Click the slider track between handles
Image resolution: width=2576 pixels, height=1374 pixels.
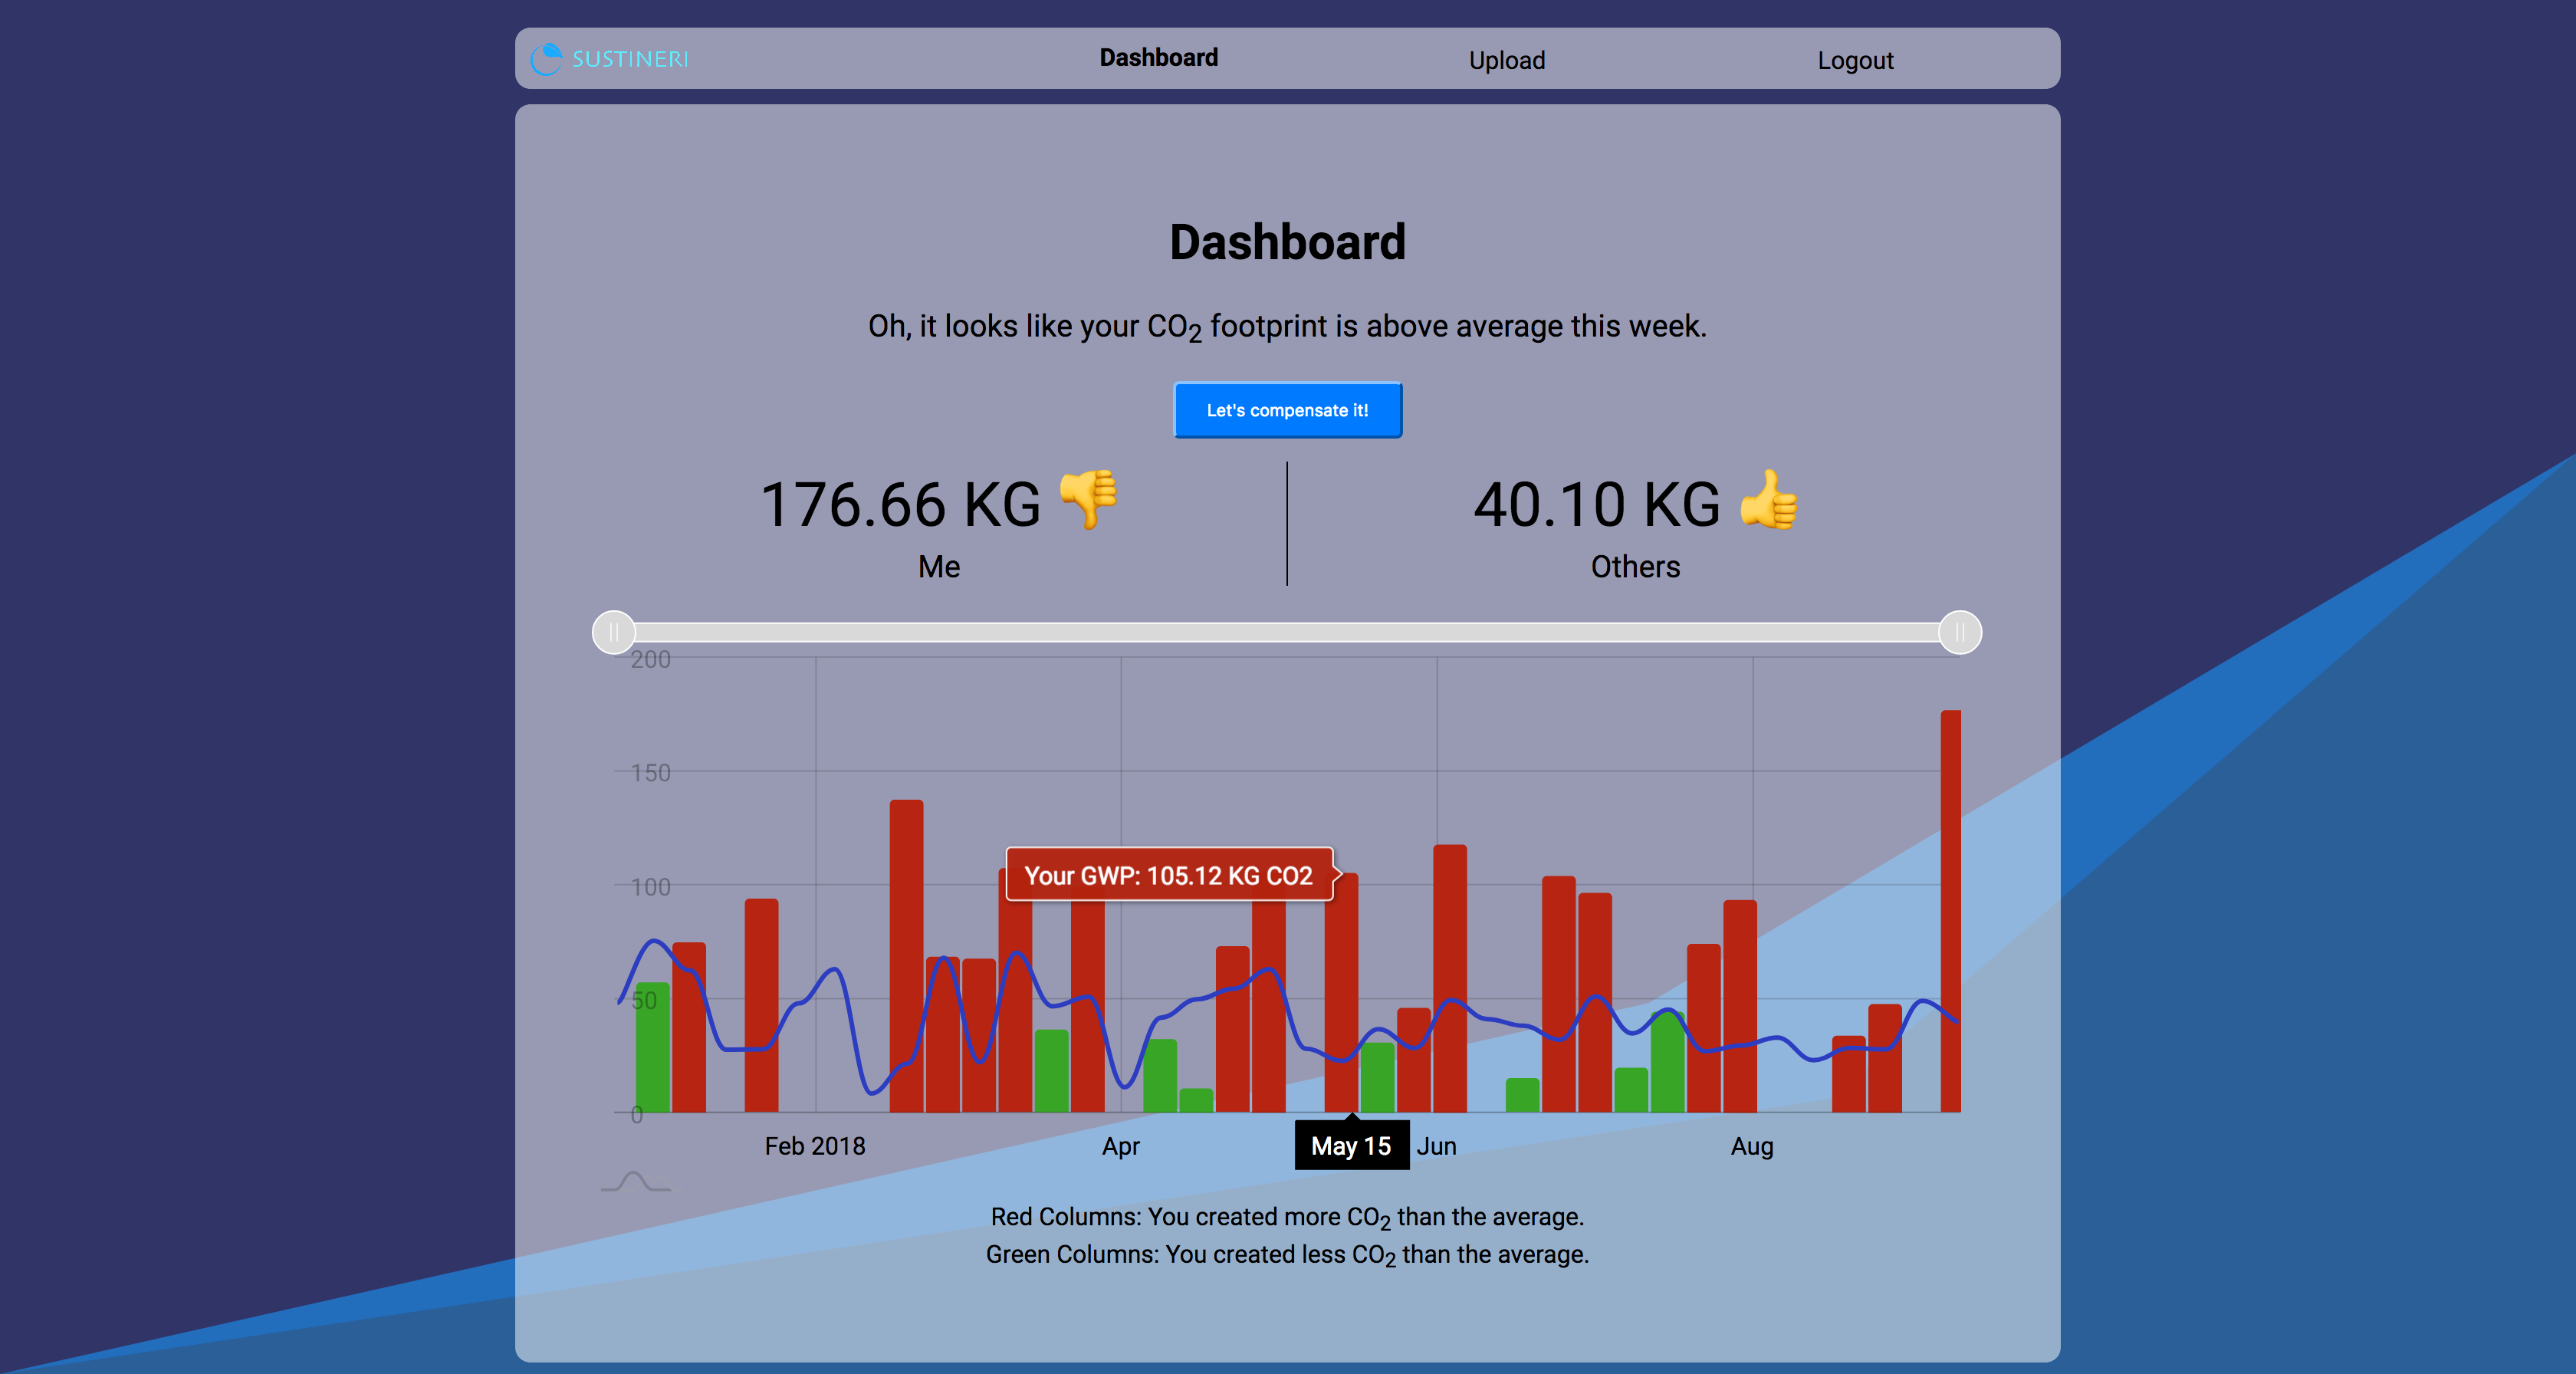(x=1287, y=632)
